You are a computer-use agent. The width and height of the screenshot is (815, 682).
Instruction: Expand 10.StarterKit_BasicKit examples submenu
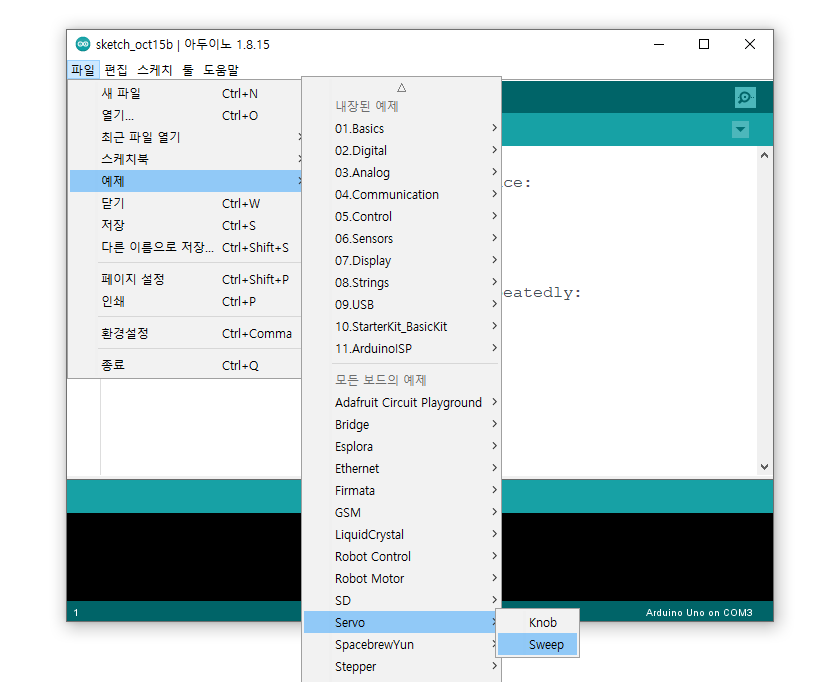pos(402,326)
